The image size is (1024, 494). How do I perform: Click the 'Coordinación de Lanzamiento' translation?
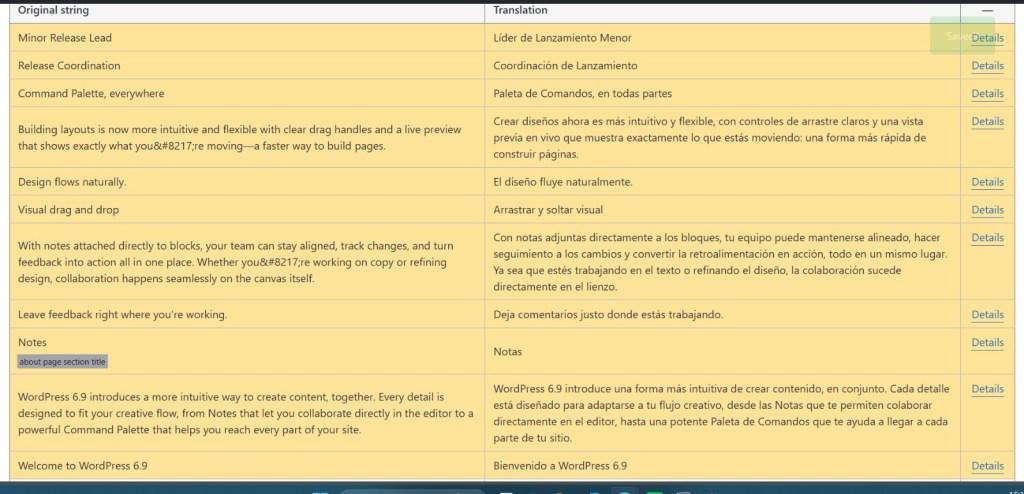click(x=566, y=66)
